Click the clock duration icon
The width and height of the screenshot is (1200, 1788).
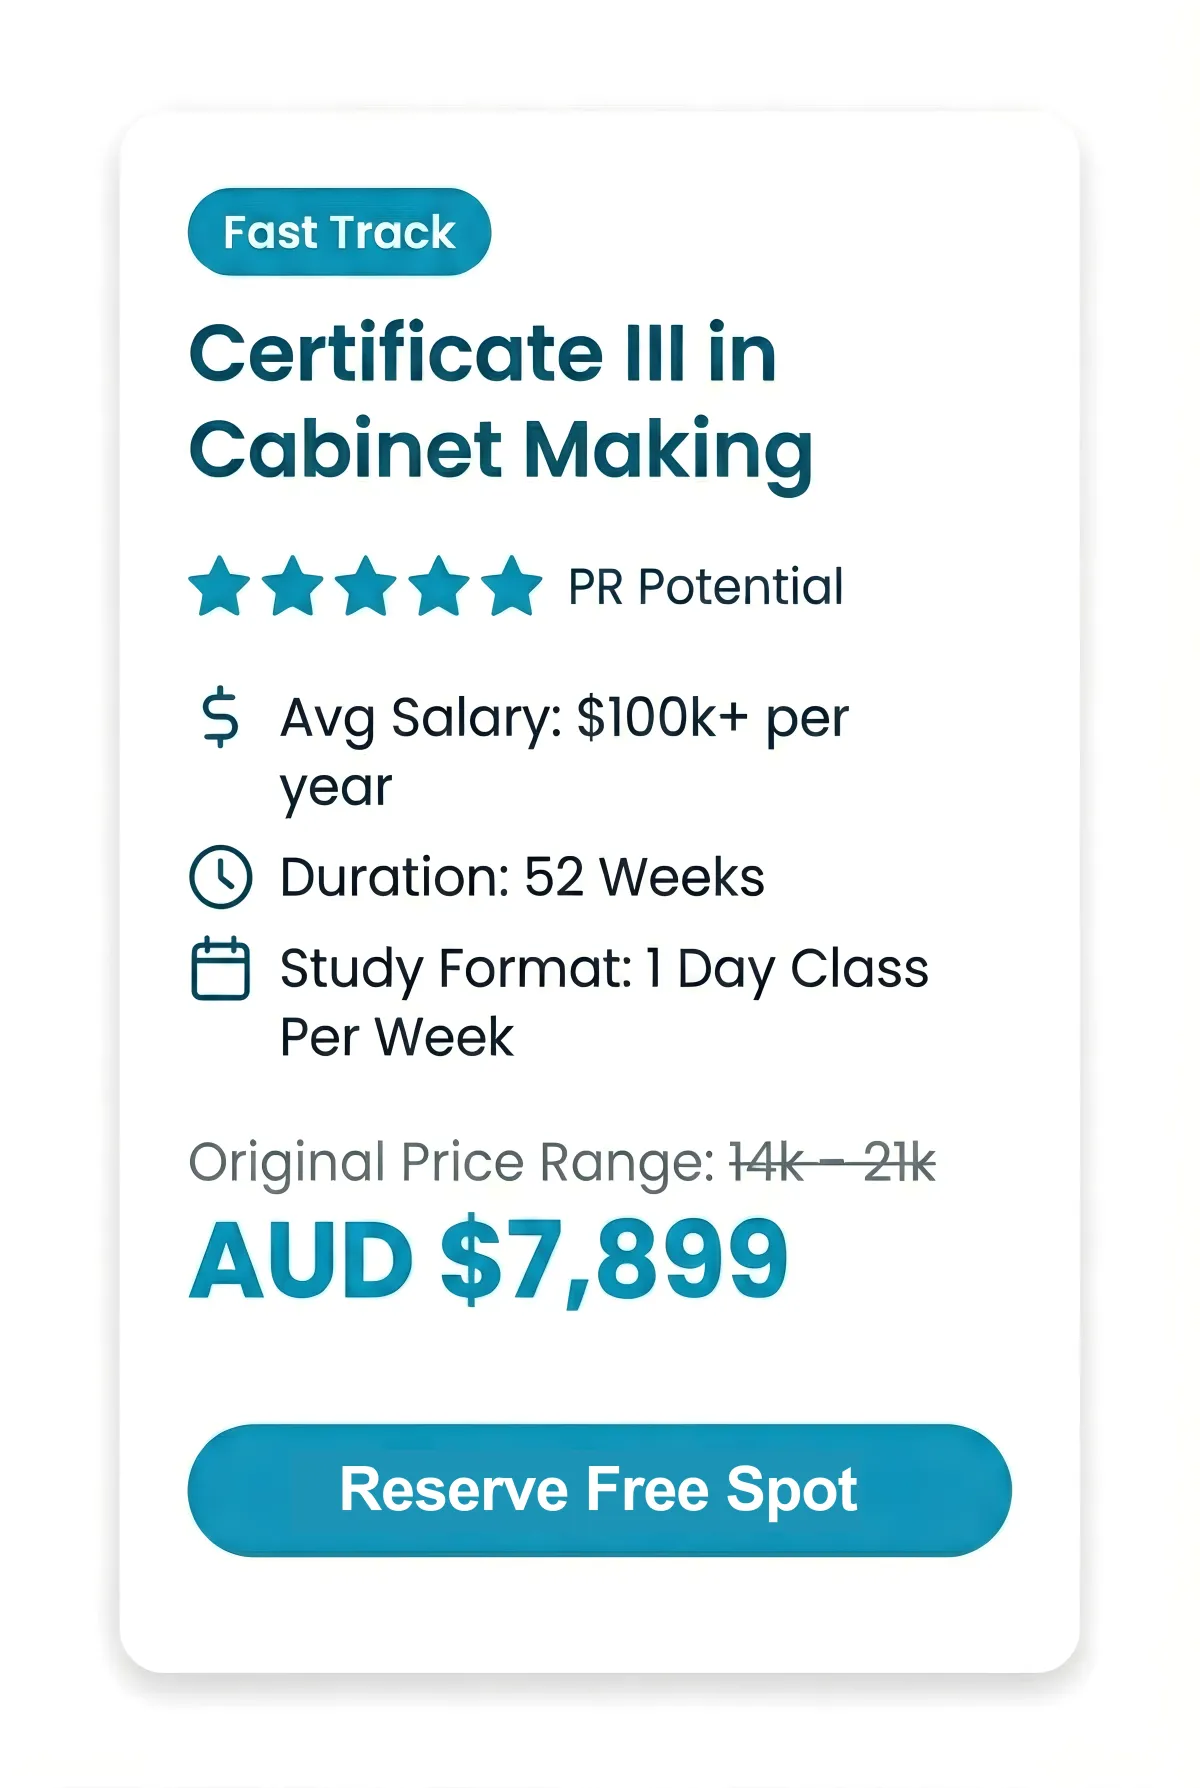[220, 877]
